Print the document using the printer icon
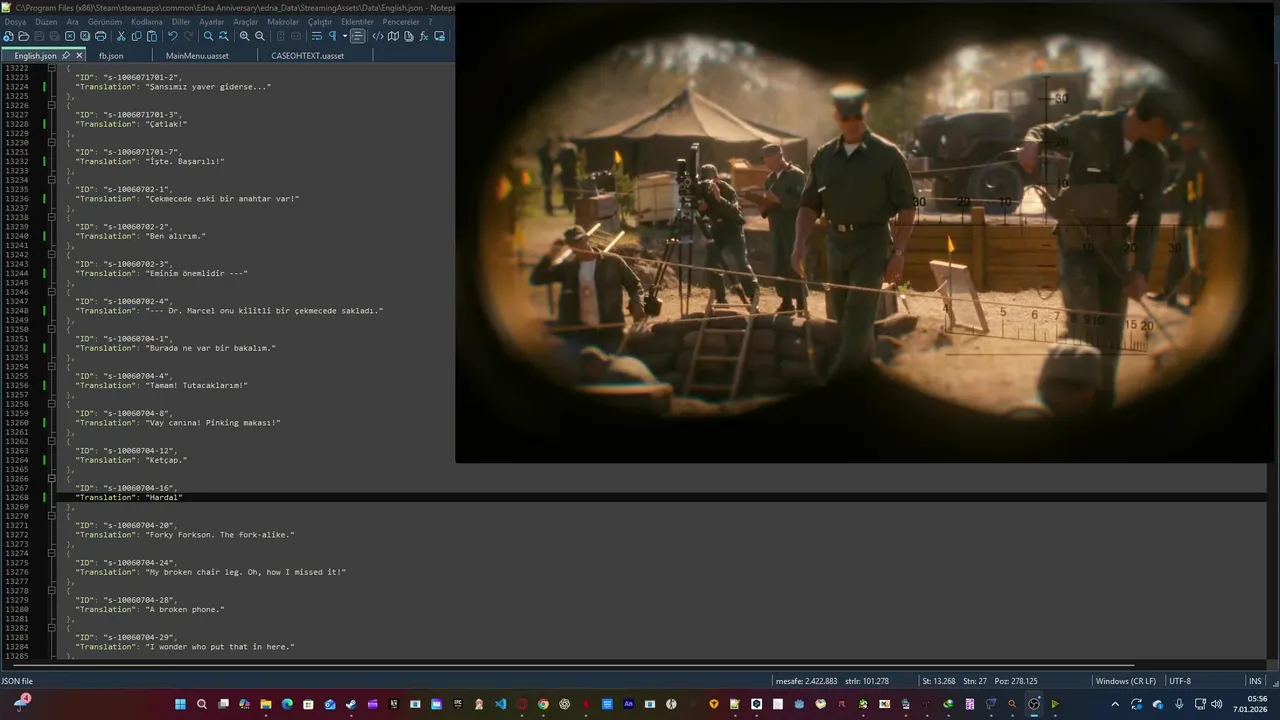1280x720 pixels. coord(100,36)
